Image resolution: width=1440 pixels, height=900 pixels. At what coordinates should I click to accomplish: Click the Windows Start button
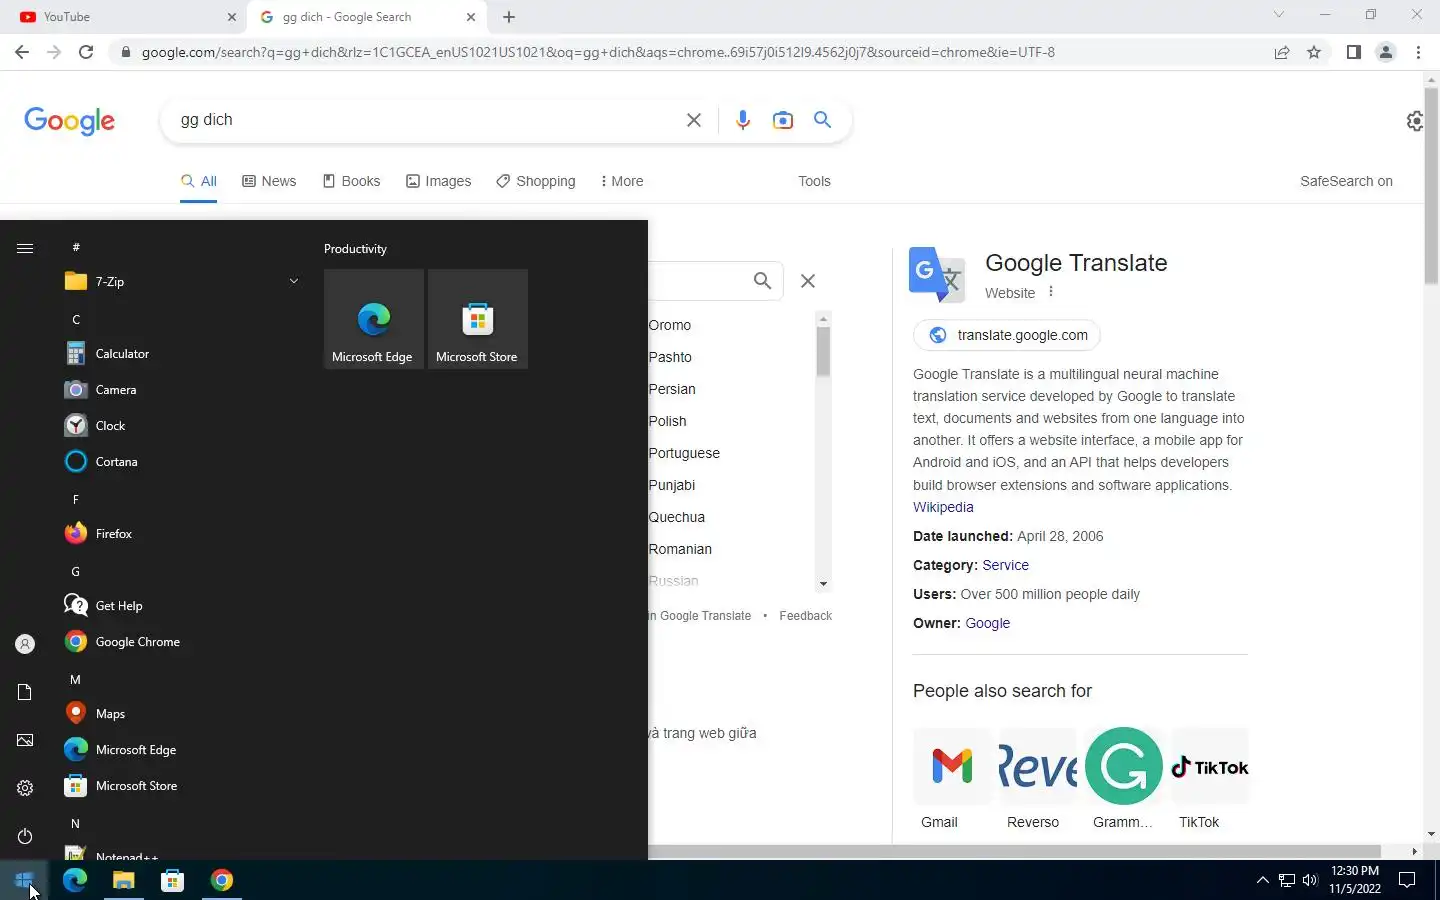24,880
